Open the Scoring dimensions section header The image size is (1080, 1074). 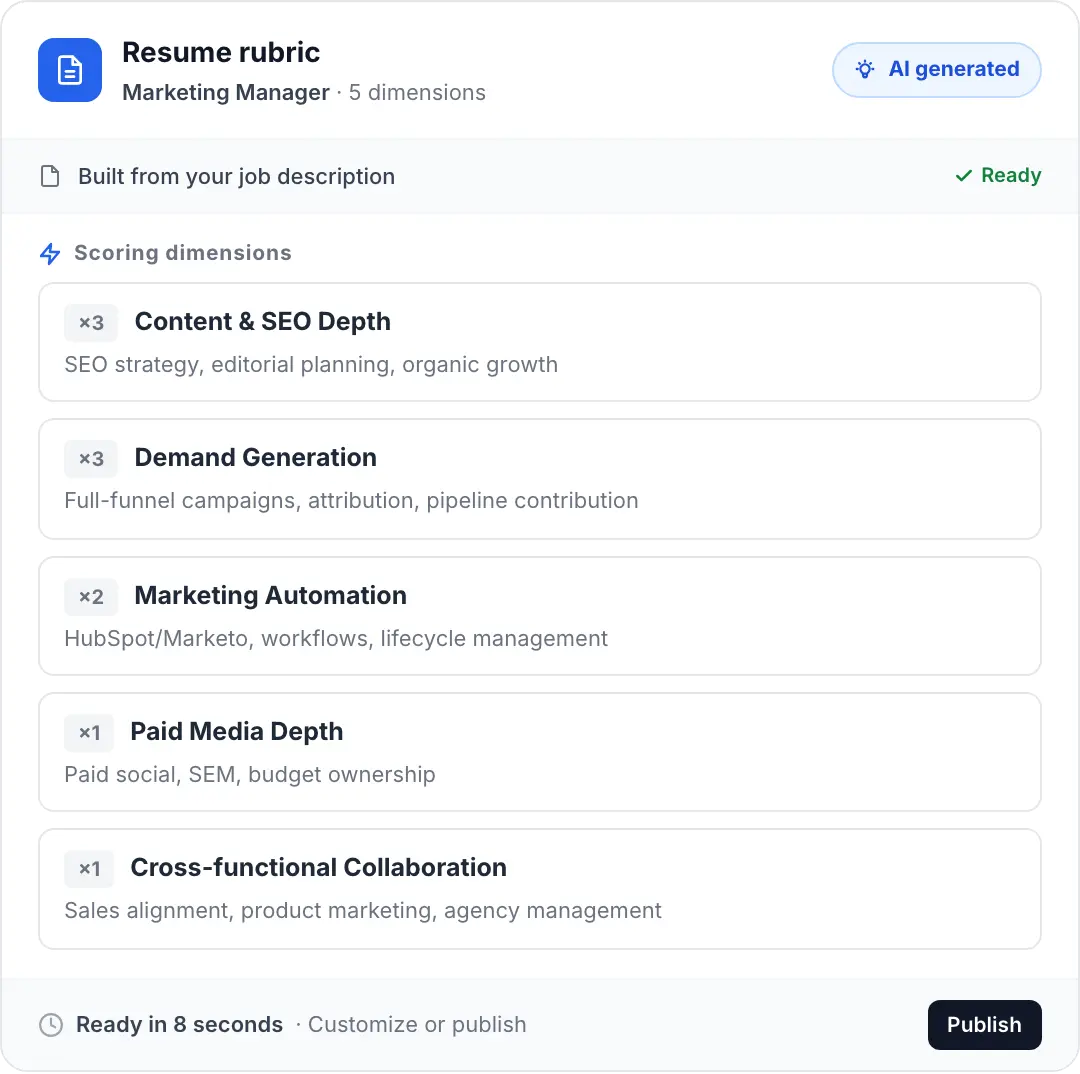click(x=181, y=253)
